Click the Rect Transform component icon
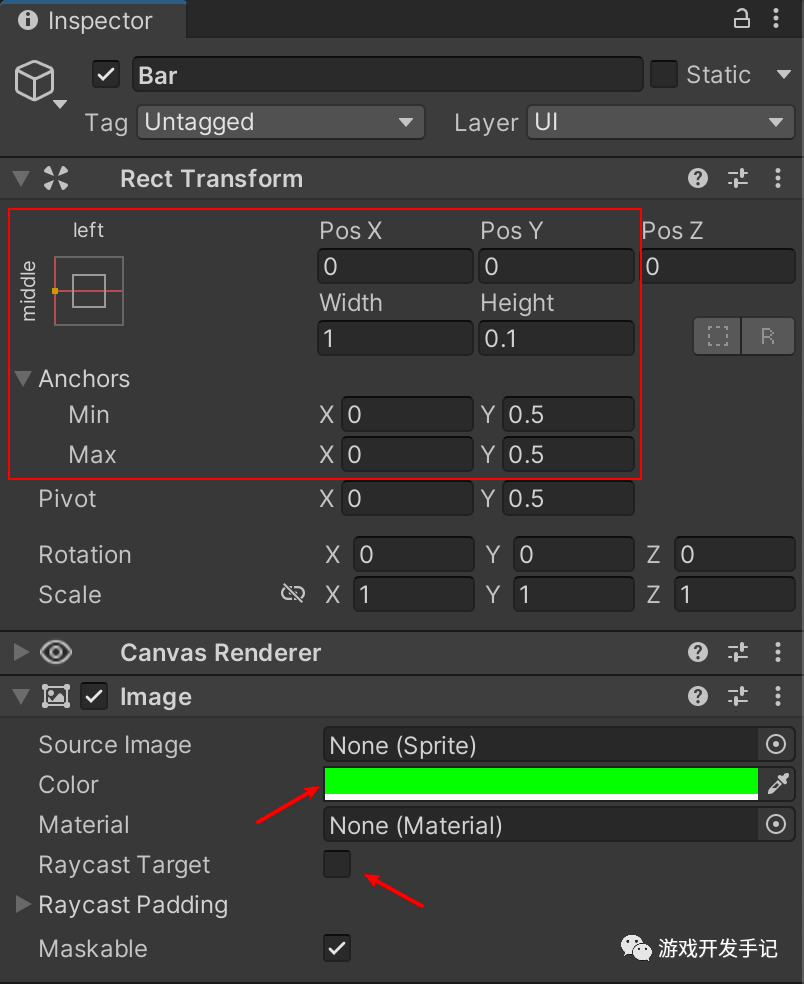 (56, 178)
